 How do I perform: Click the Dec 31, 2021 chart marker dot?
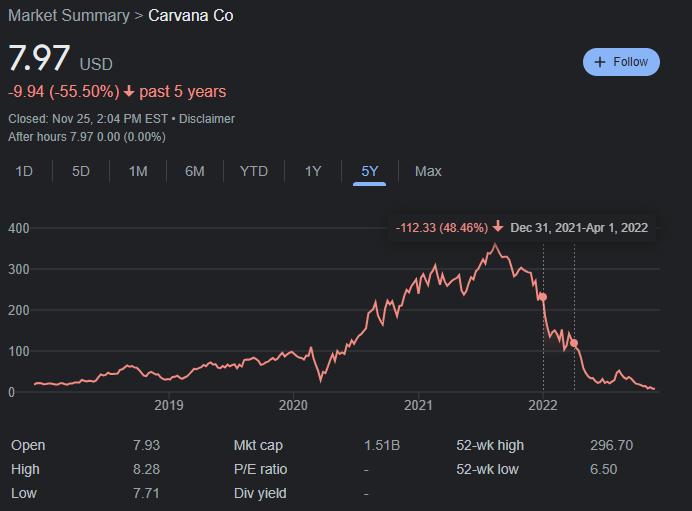(543, 297)
